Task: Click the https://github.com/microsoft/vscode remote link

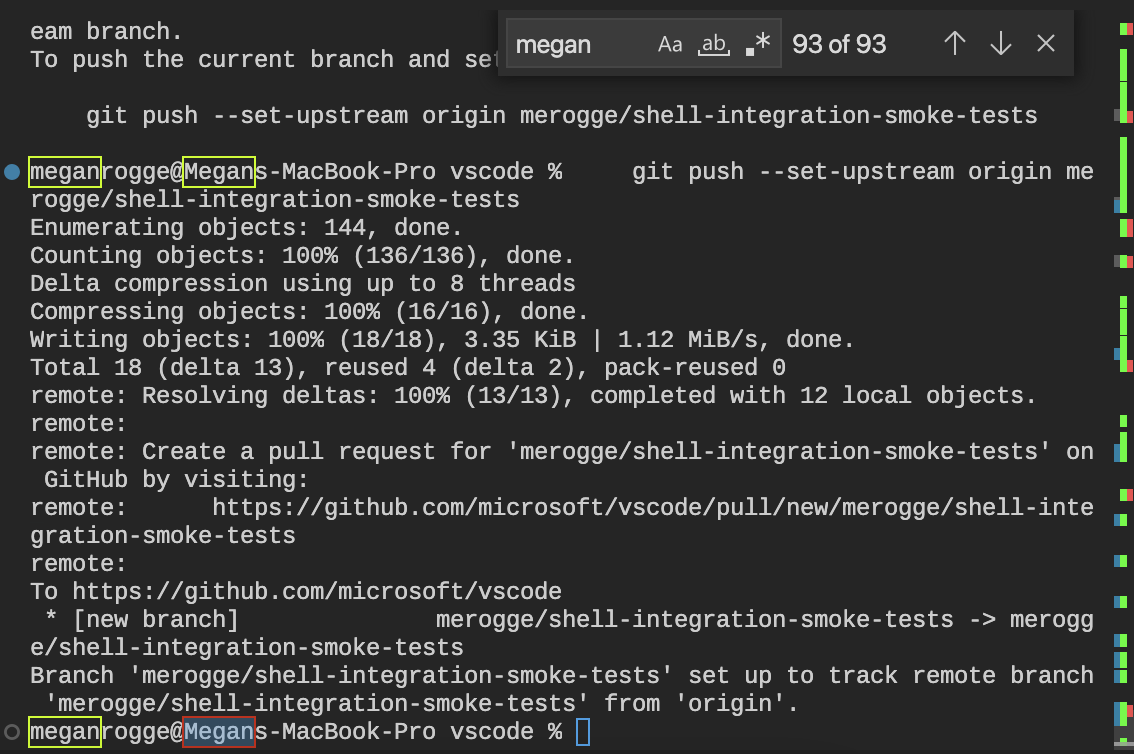Action: click(316, 592)
